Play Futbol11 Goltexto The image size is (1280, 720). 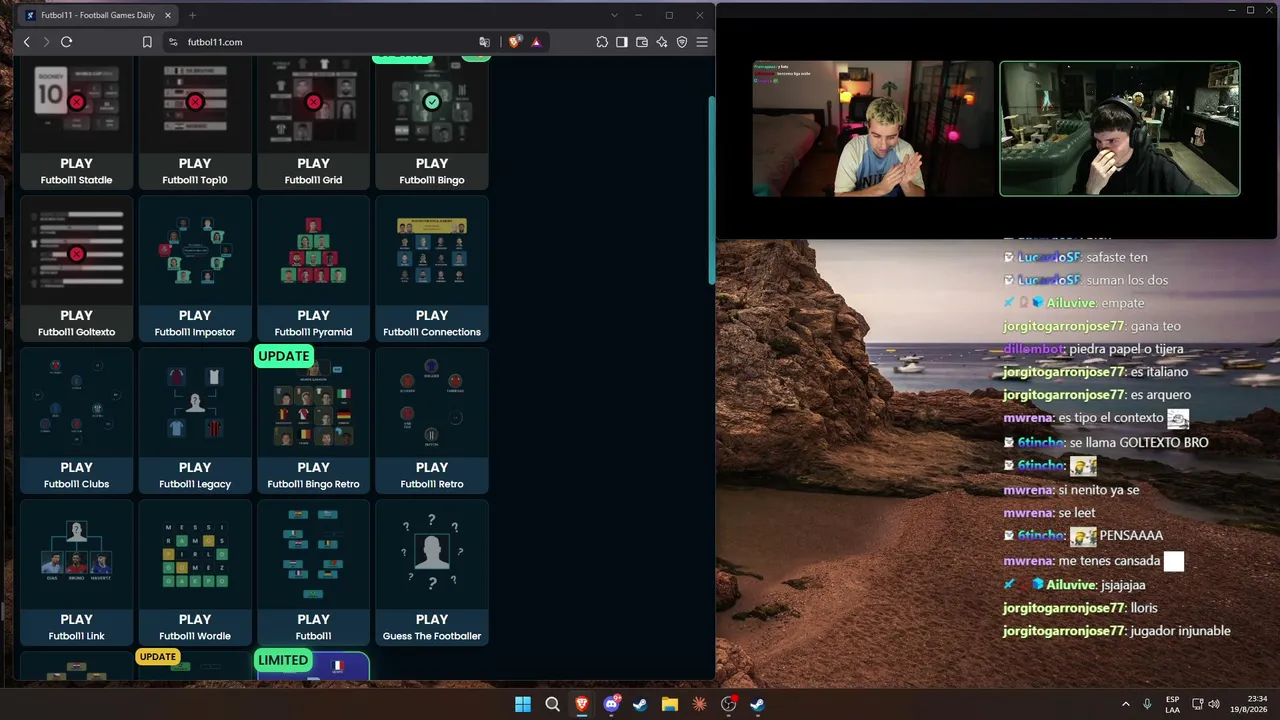click(x=76, y=268)
